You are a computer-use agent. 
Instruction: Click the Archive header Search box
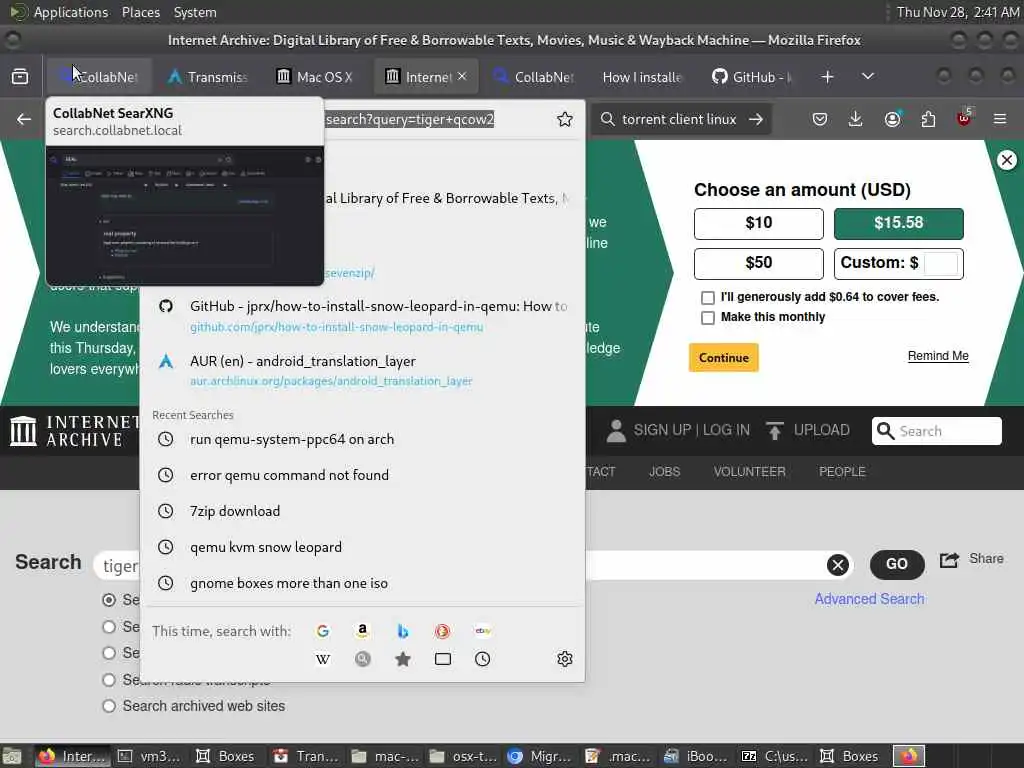click(x=936, y=431)
